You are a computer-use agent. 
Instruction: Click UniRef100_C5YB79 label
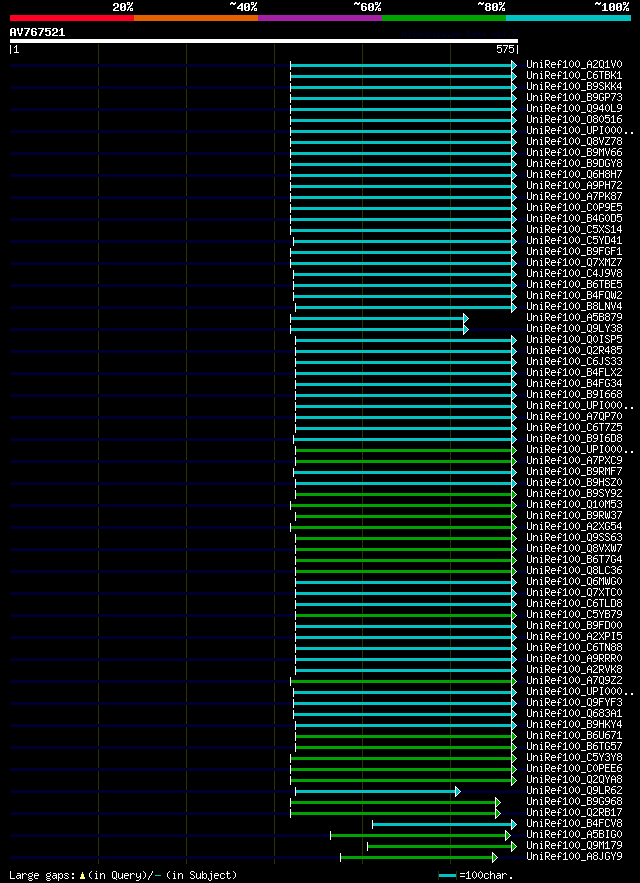click(574, 616)
